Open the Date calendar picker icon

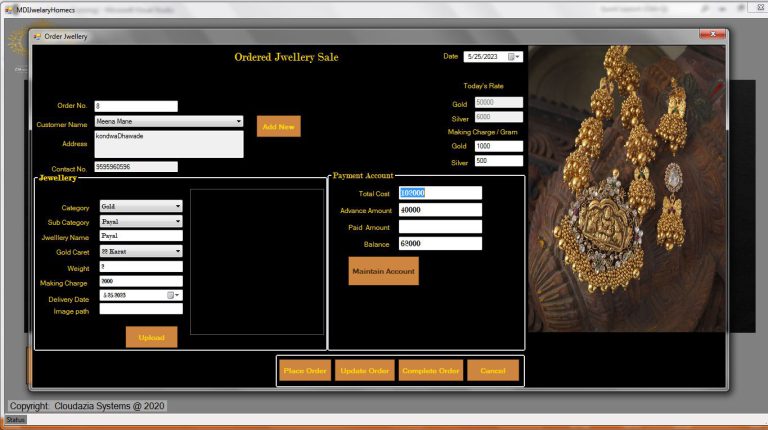tap(512, 57)
